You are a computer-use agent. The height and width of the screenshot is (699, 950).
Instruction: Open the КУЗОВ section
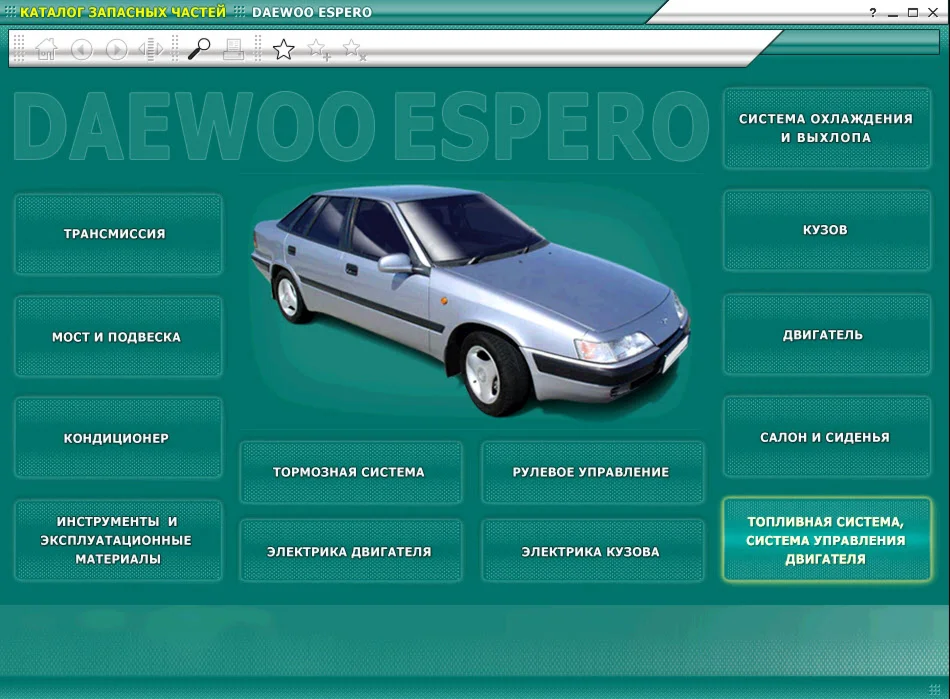[827, 230]
